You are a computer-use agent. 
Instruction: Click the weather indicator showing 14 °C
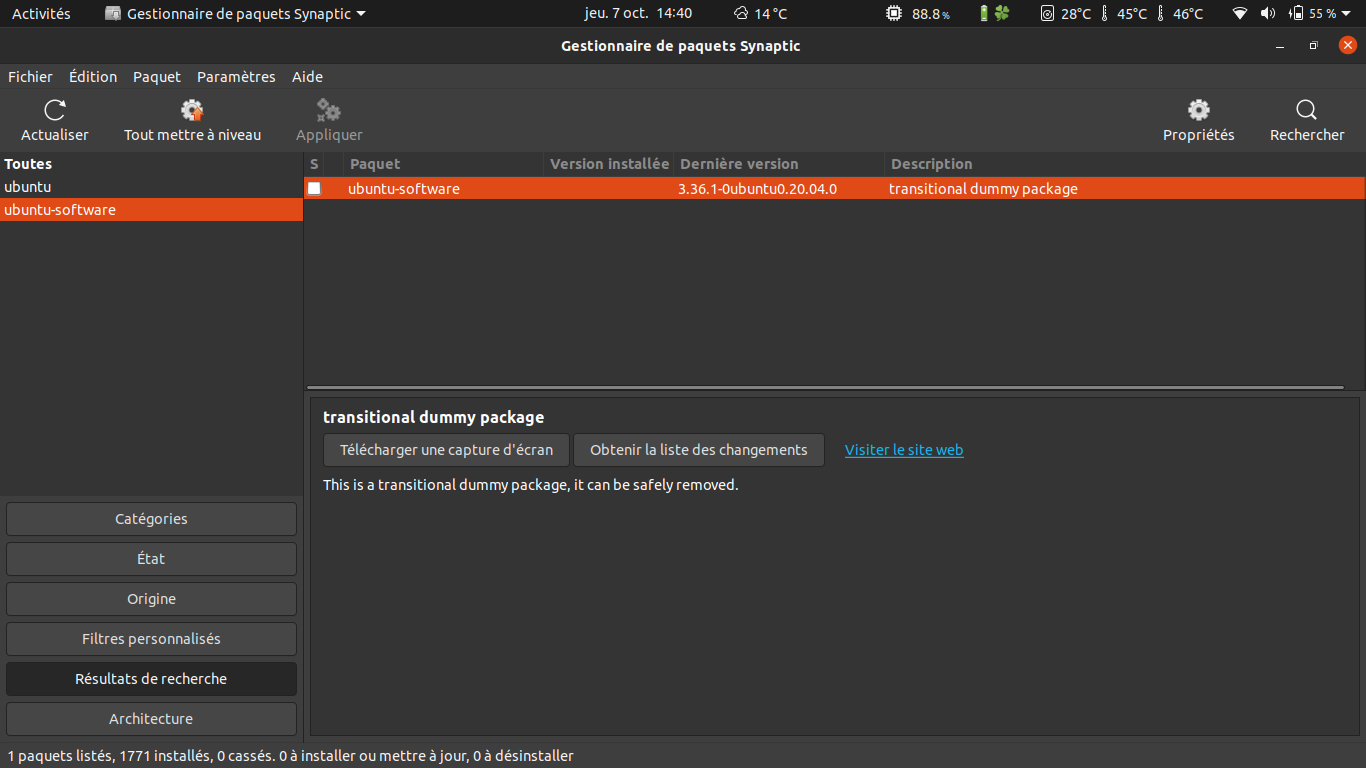click(760, 14)
